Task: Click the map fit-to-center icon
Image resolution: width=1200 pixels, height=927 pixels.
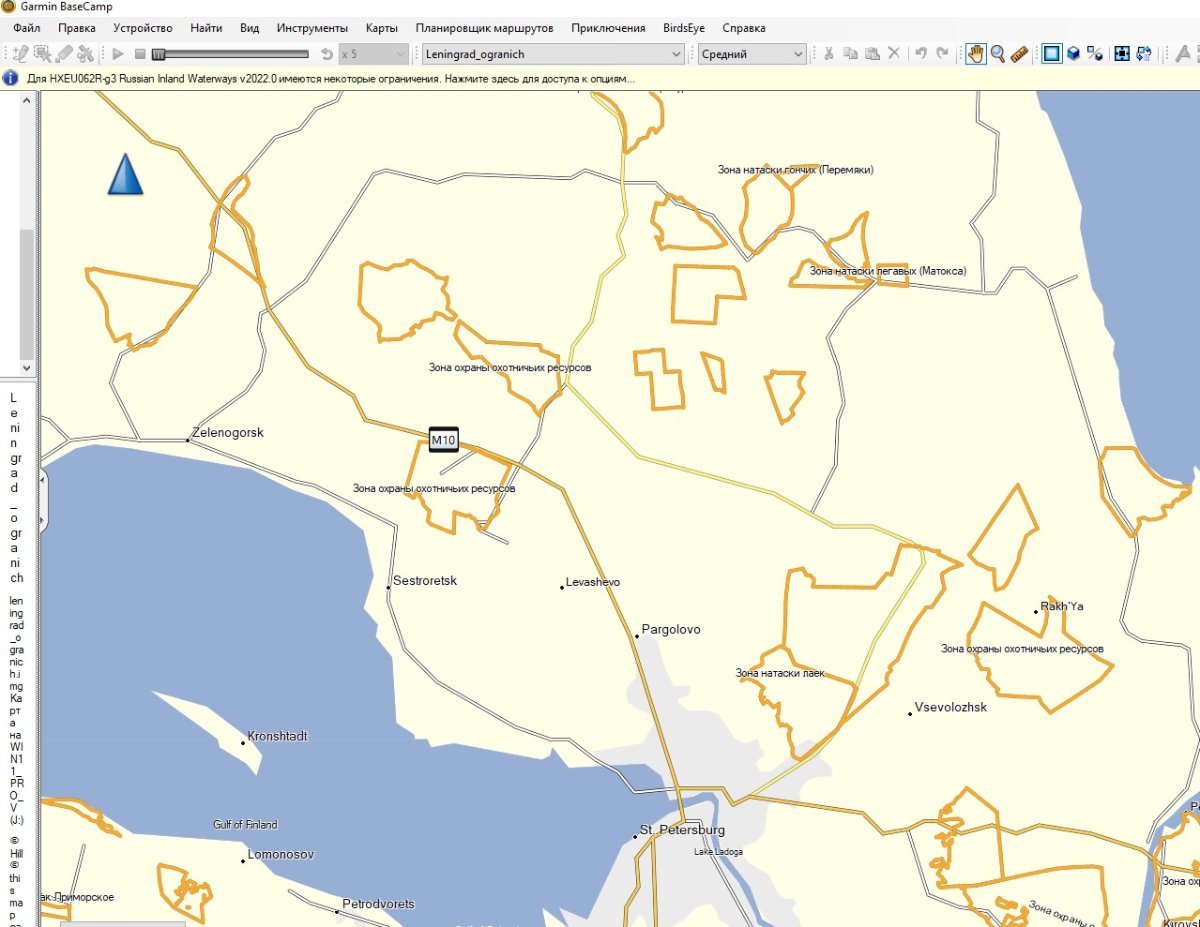Action: click(x=1122, y=54)
